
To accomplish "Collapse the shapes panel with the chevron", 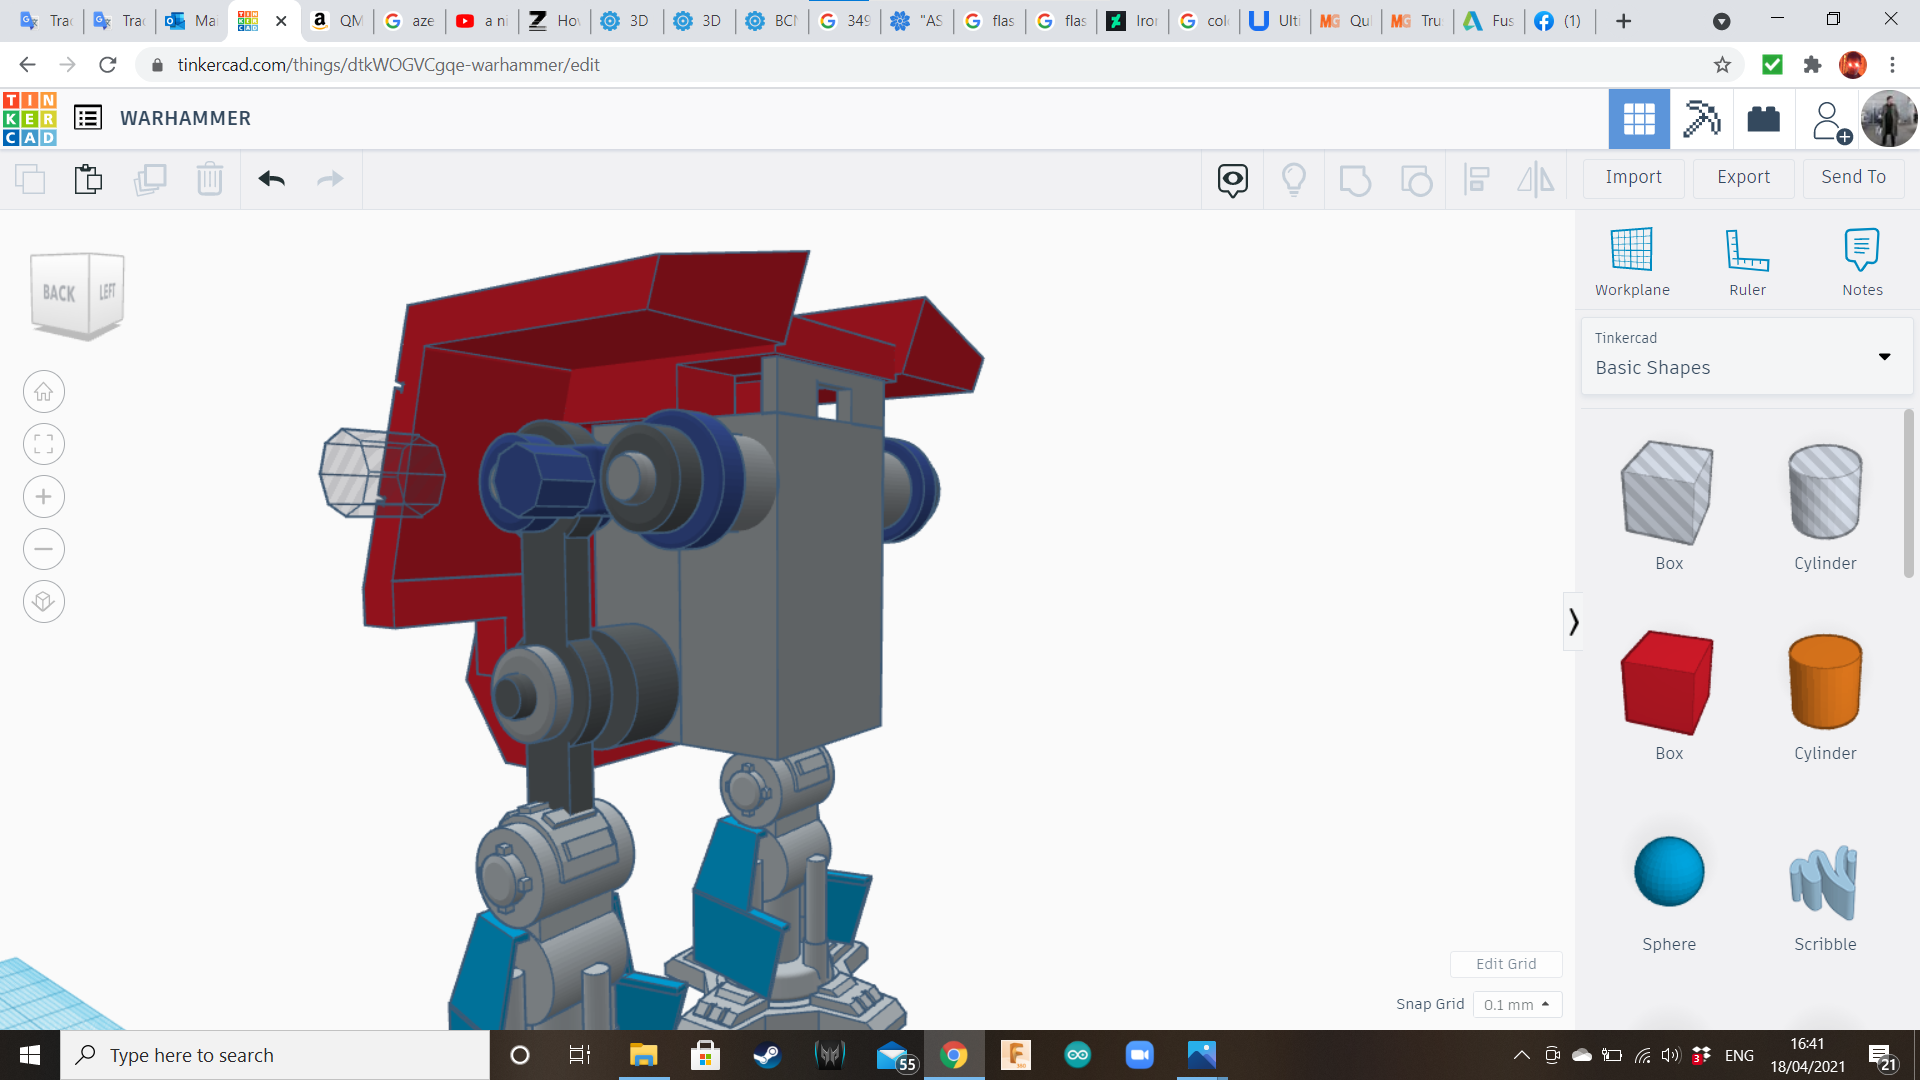I will (1573, 622).
